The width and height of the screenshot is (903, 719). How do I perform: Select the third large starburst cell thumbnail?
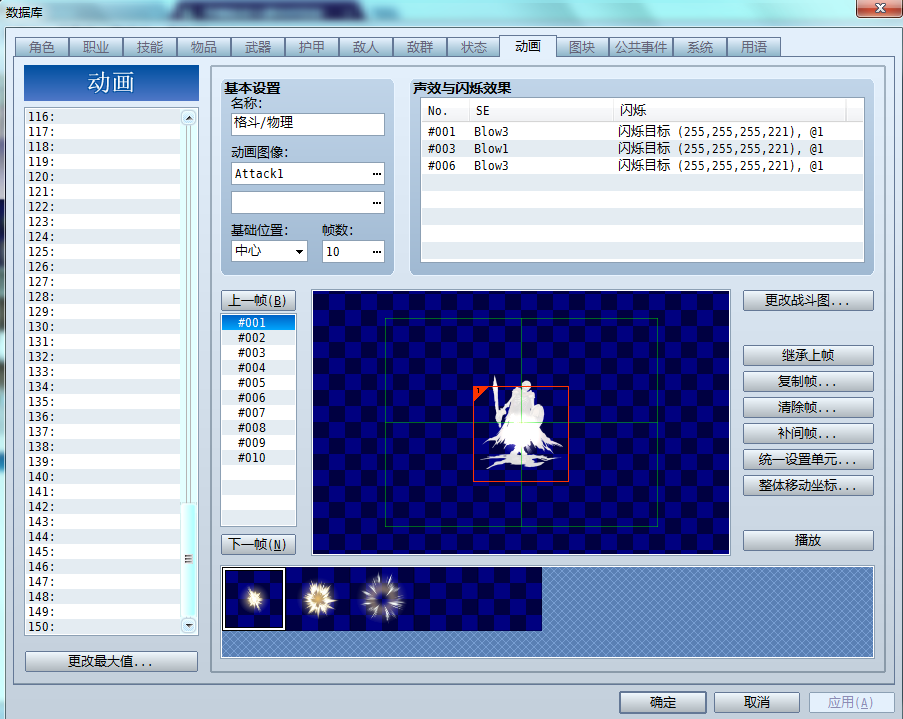[381, 599]
